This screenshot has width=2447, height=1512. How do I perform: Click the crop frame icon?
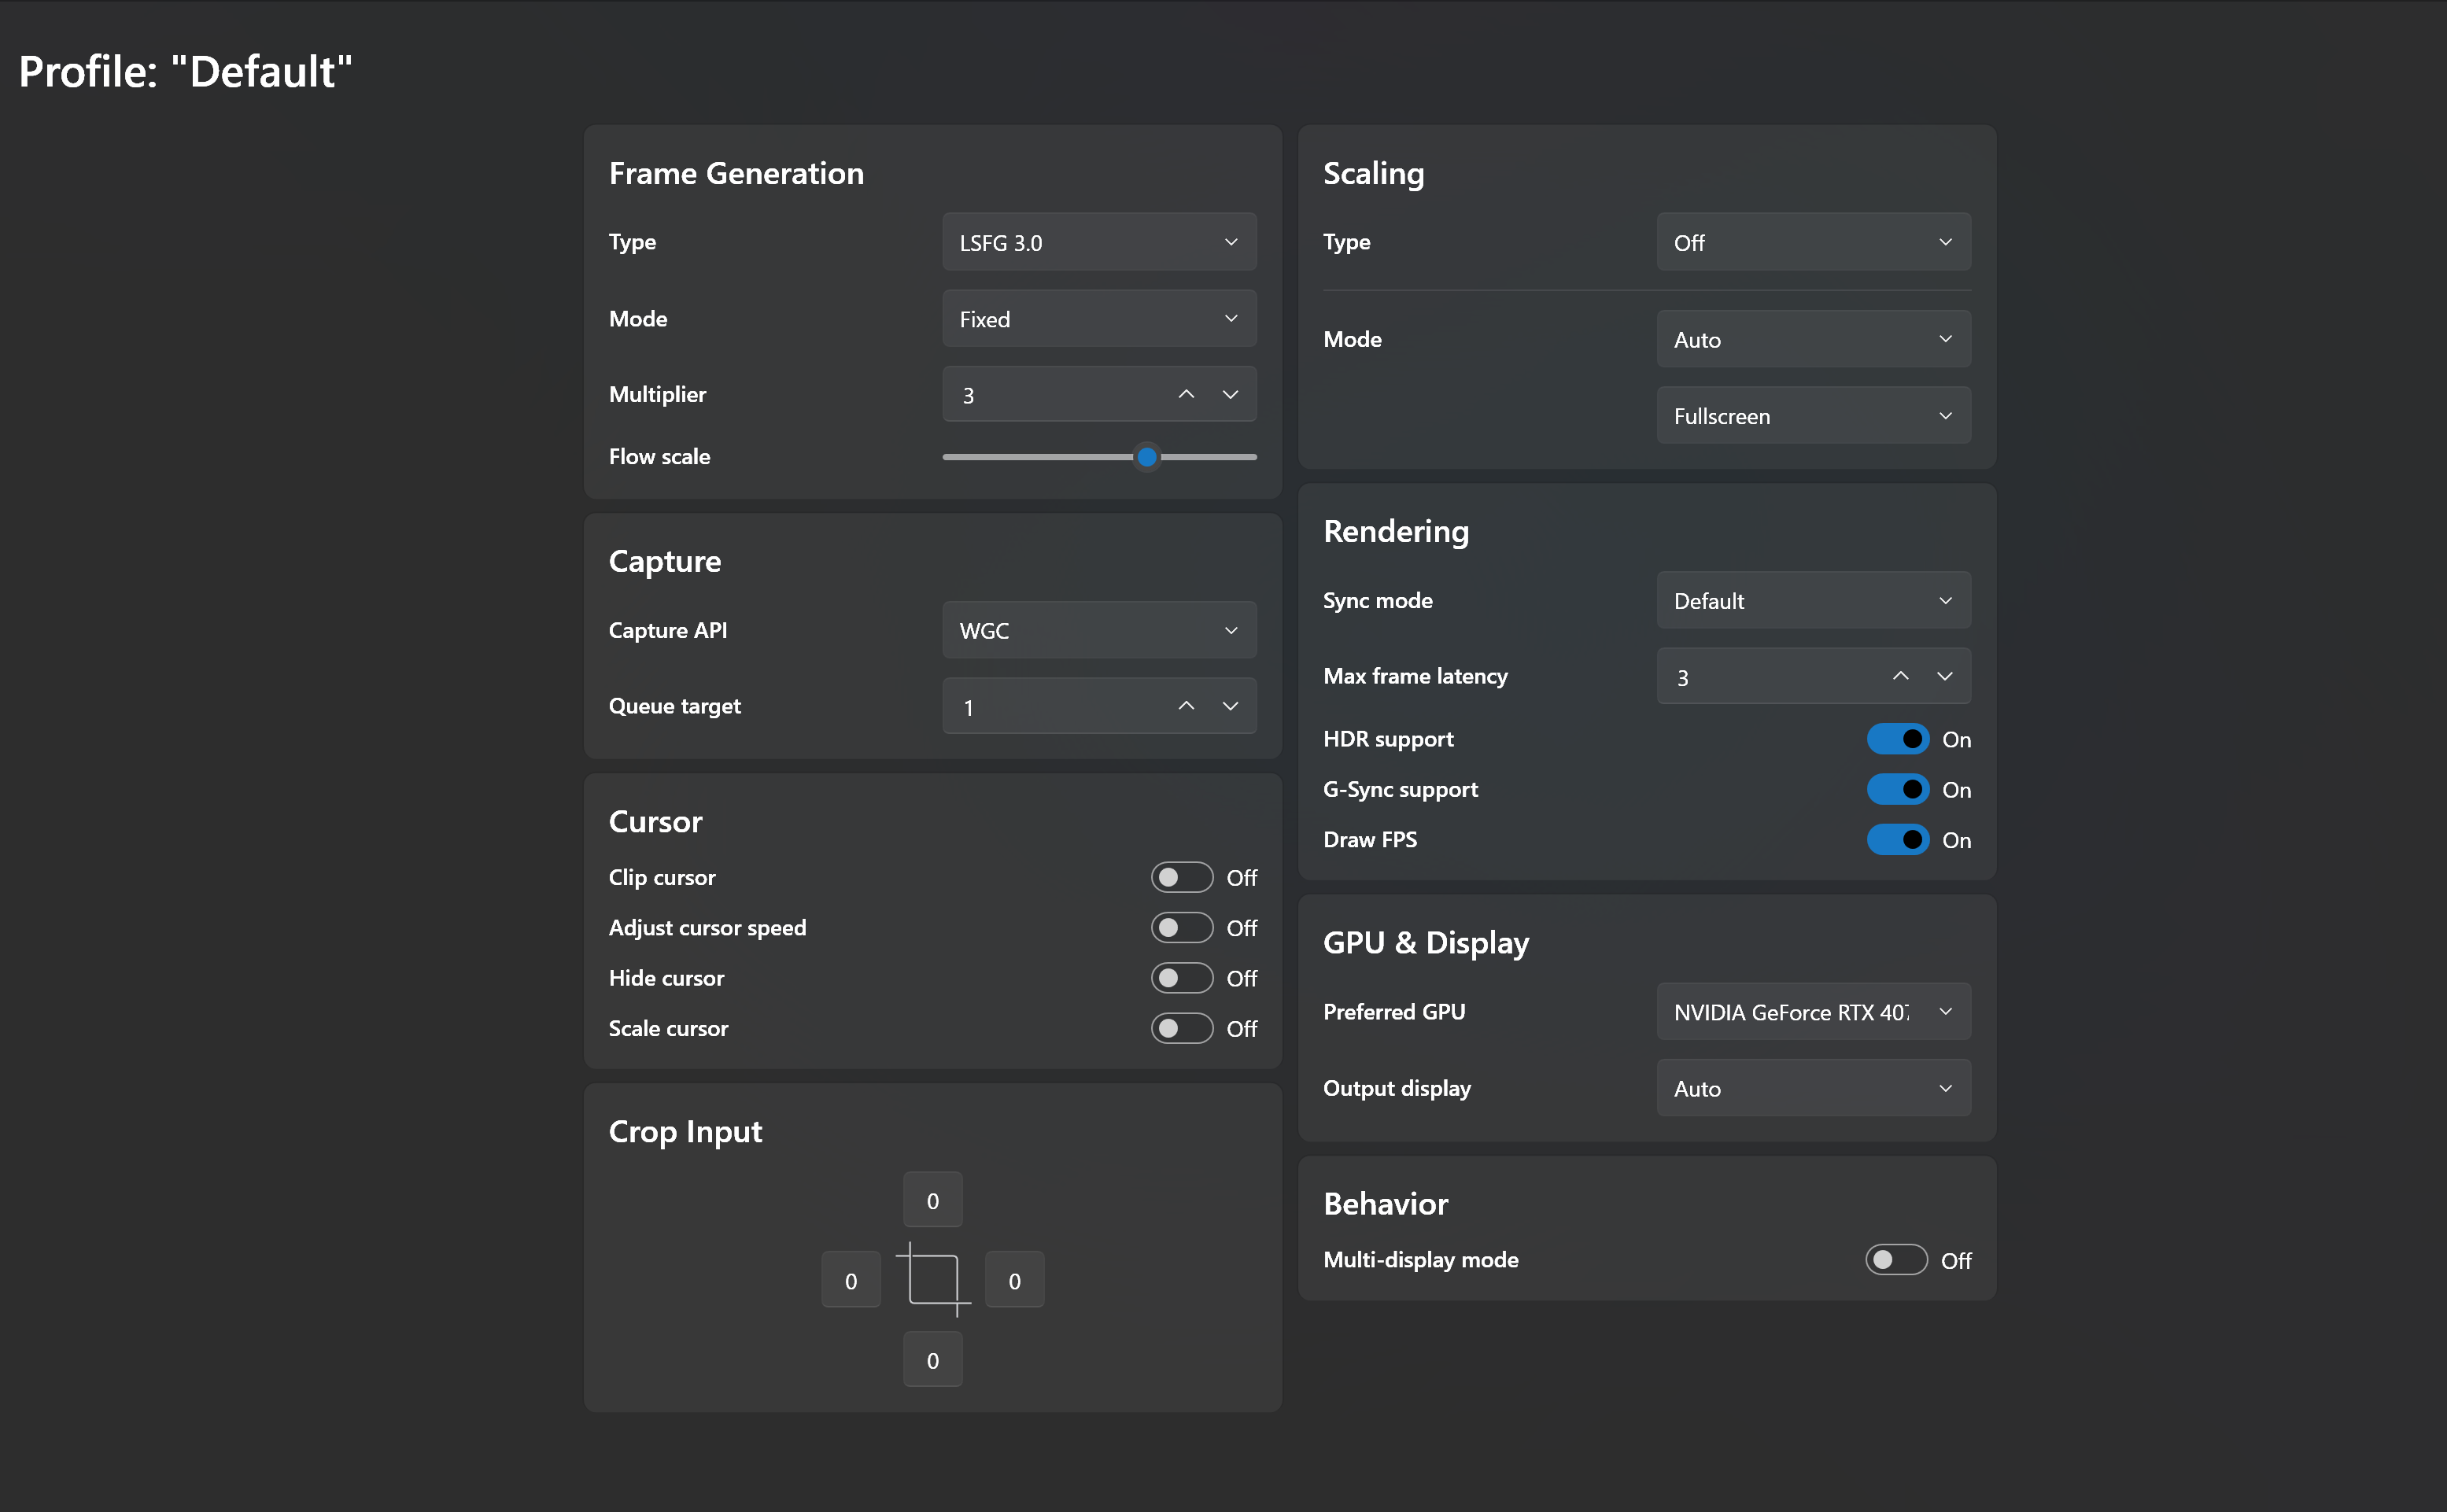tap(933, 1279)
